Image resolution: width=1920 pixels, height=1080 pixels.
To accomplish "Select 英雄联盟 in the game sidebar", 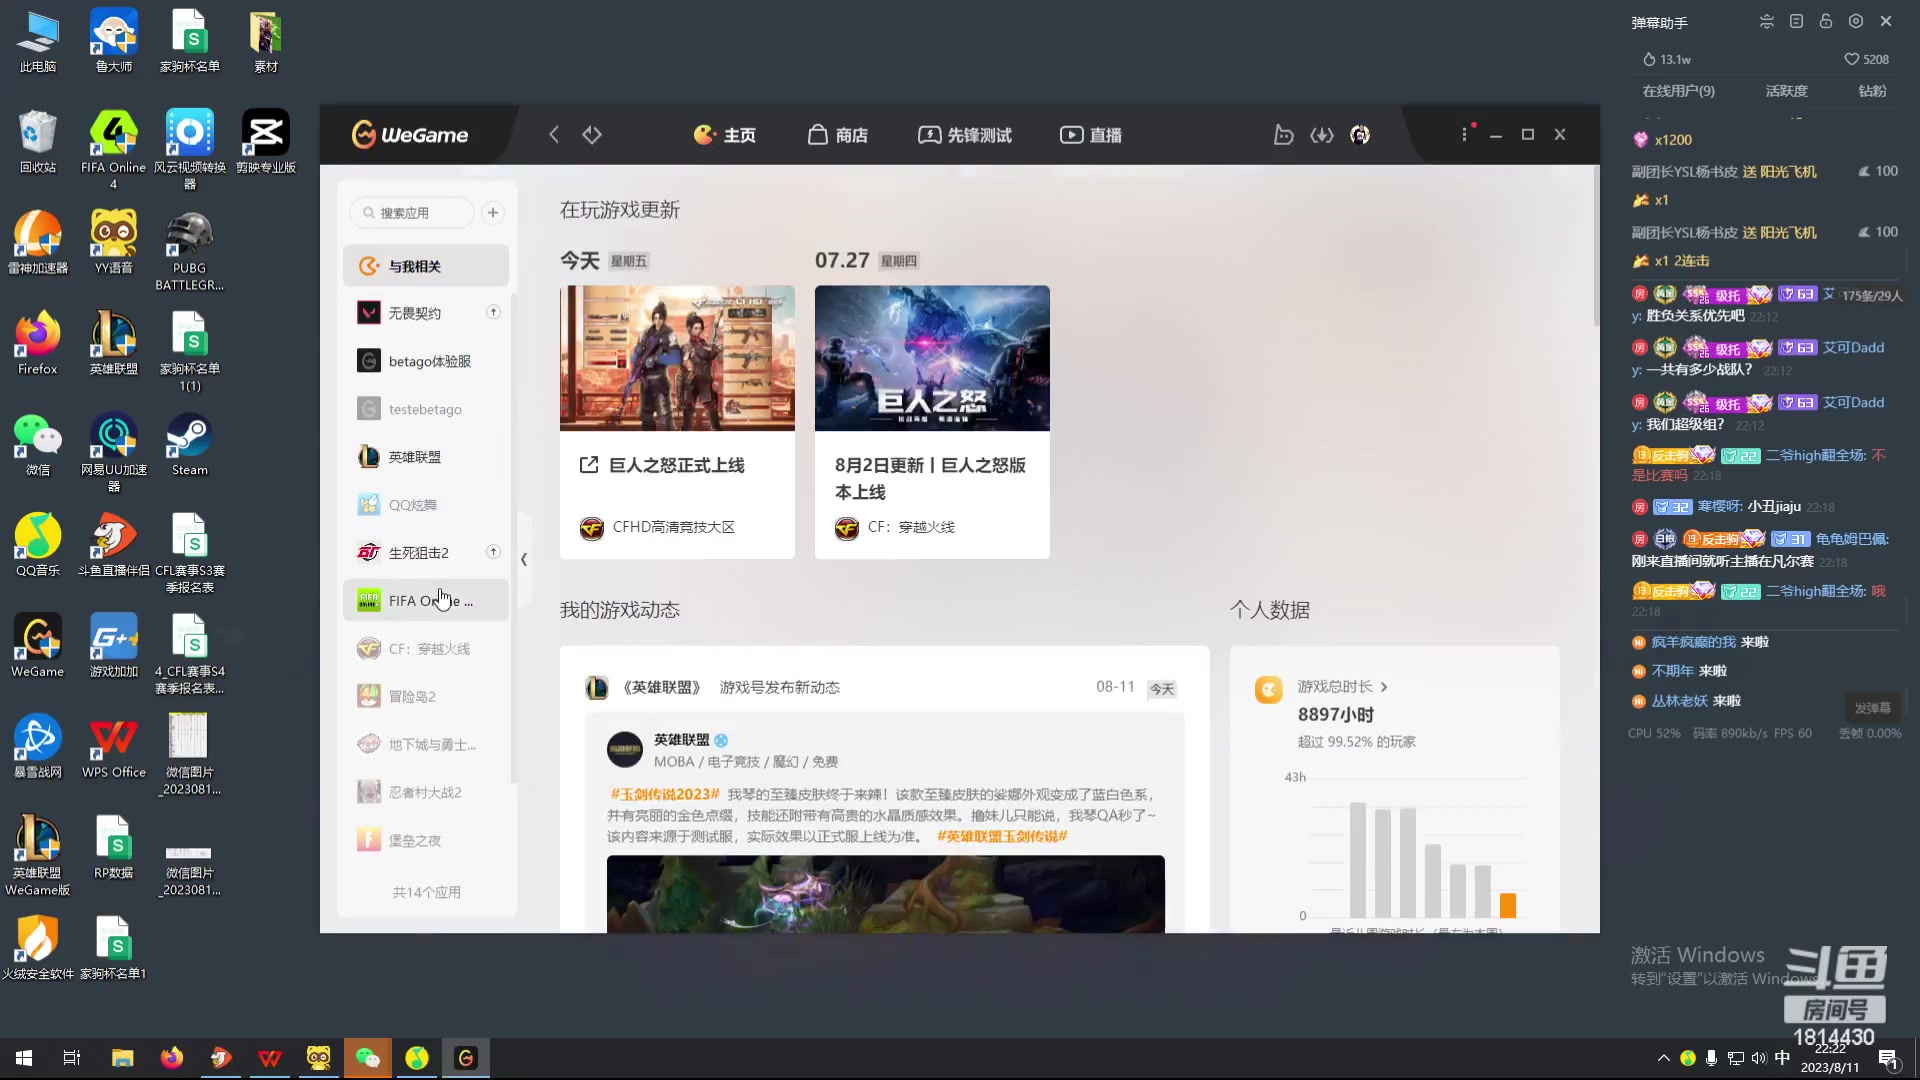I will (417, 456).
